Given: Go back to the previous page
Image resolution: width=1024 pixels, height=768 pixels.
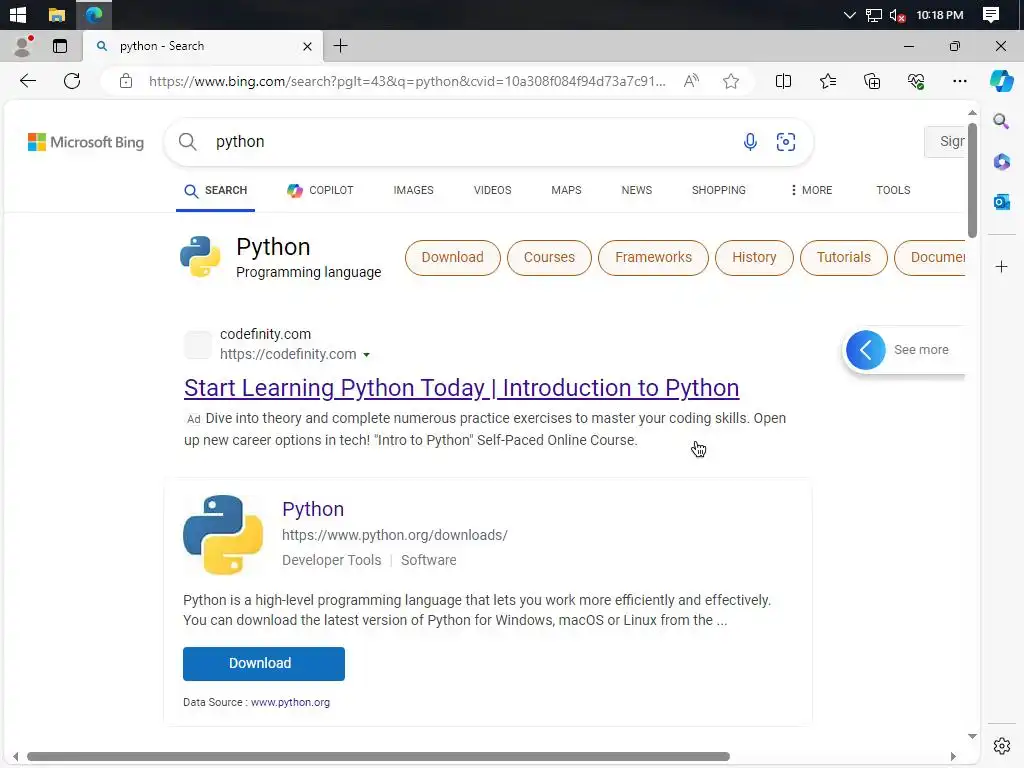Looking at the screenshot, I should [28, 81].
